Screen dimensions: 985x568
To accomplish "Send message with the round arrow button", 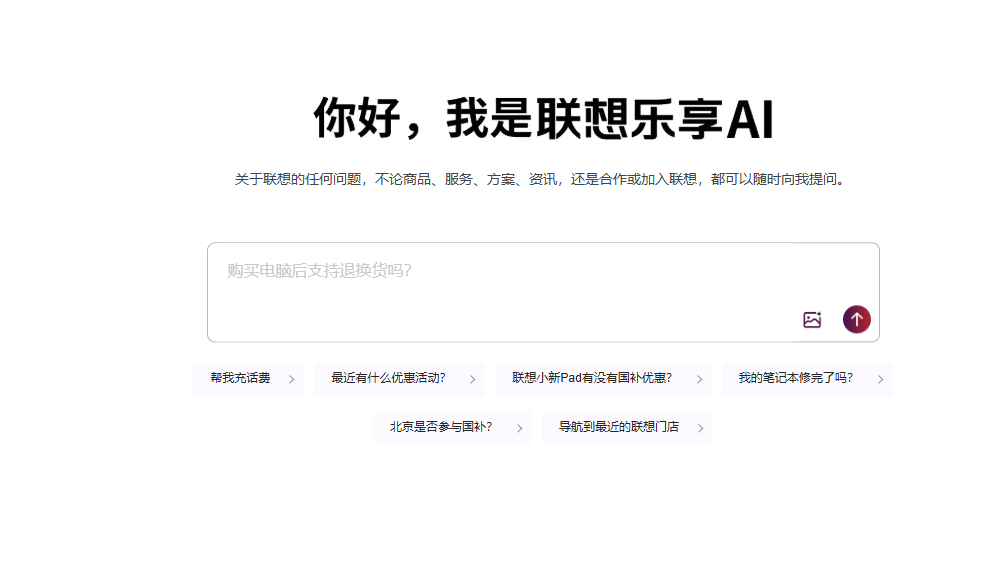I will click(x=856, y=319).
